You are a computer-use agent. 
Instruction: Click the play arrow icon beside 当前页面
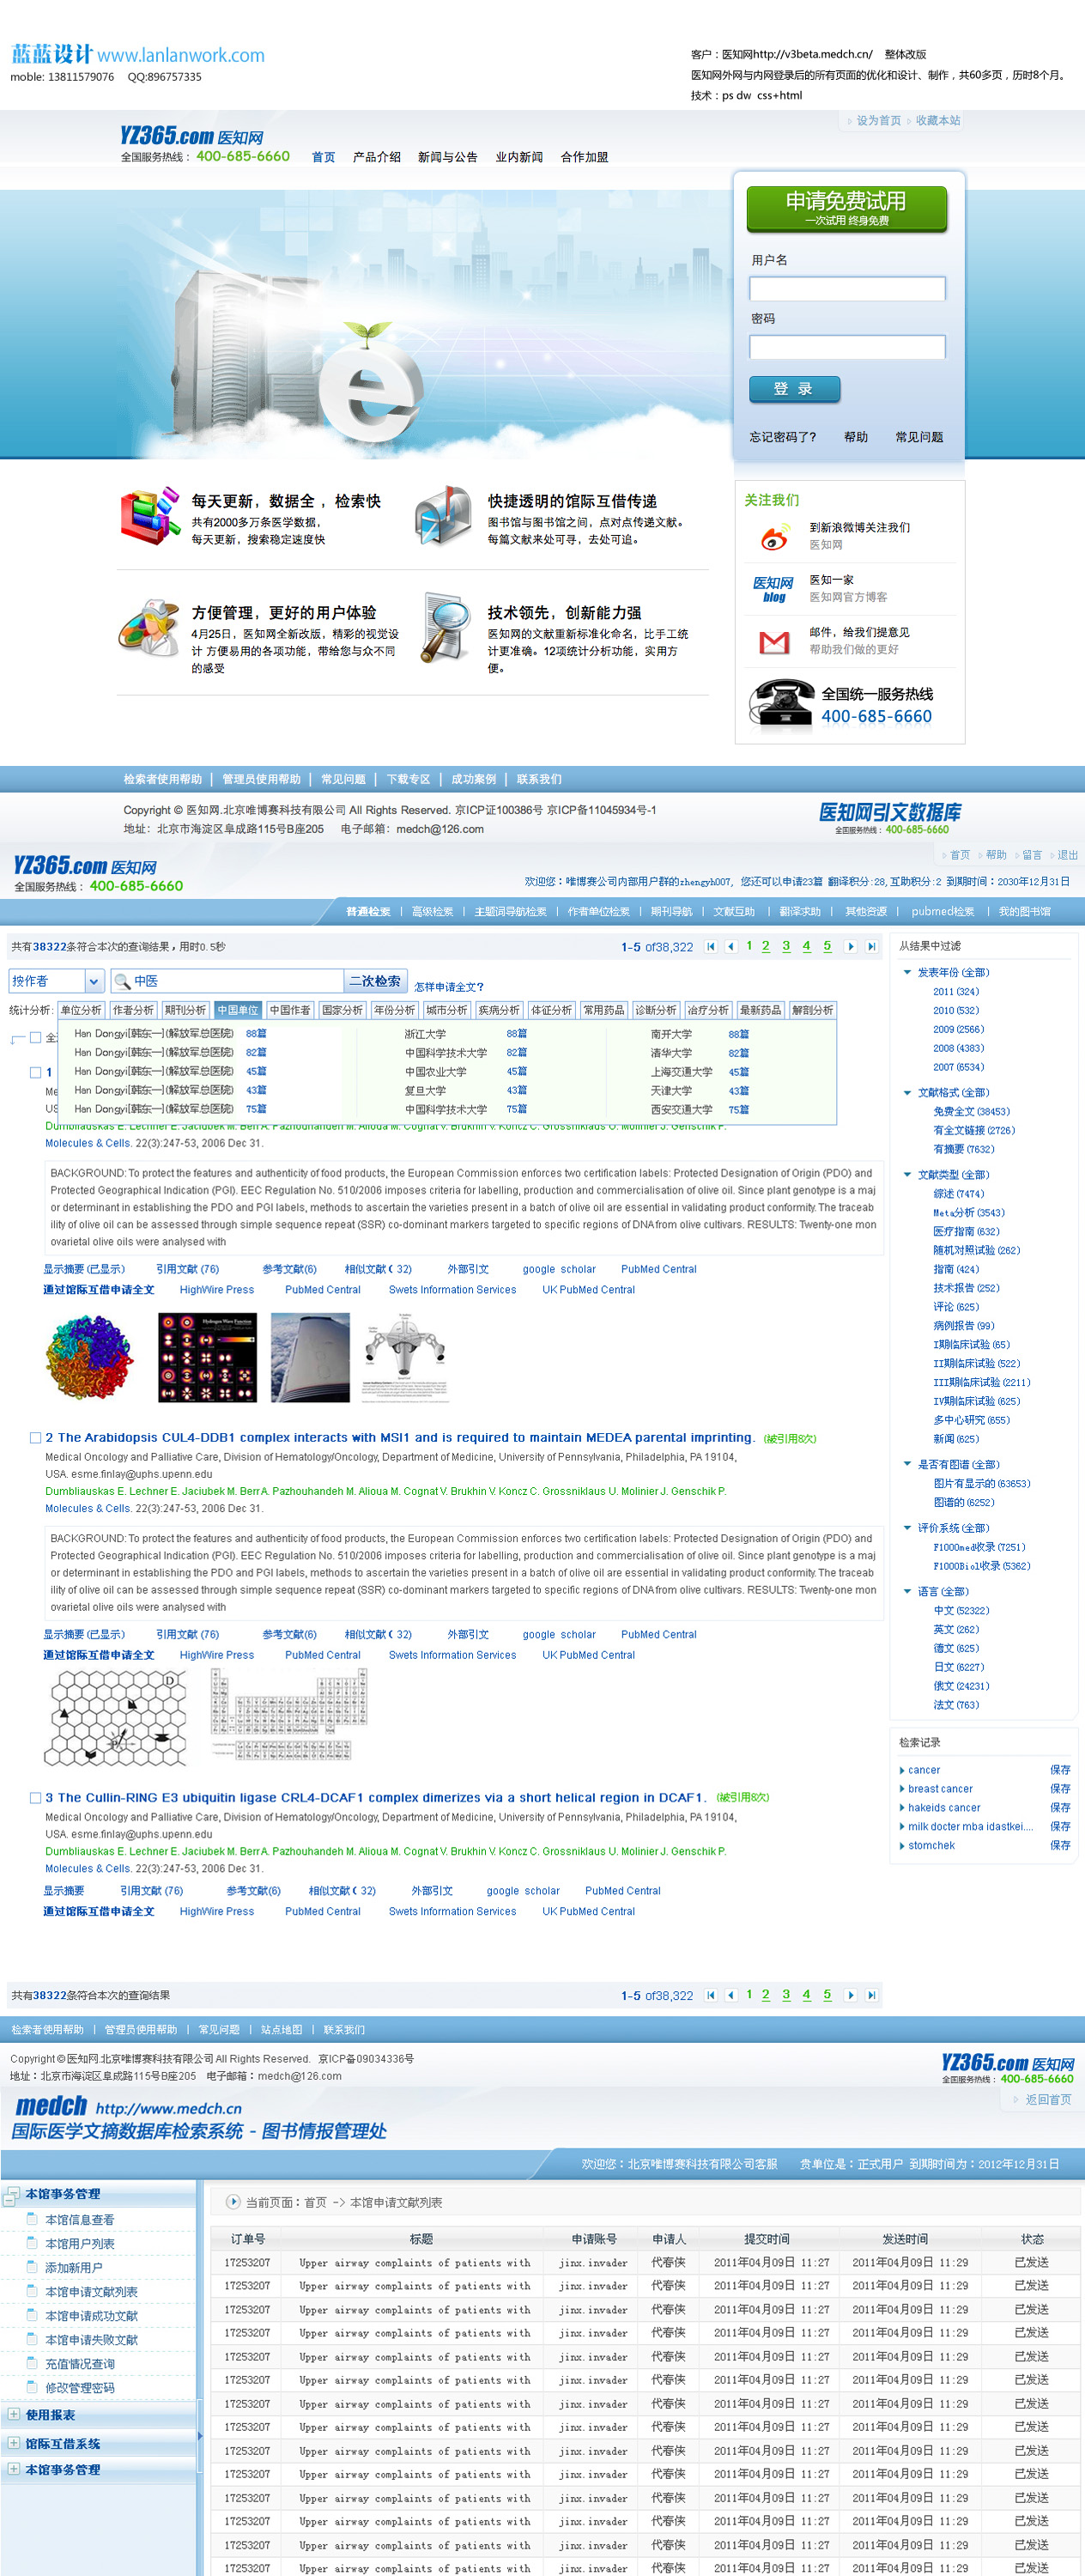pos(233,2202)
